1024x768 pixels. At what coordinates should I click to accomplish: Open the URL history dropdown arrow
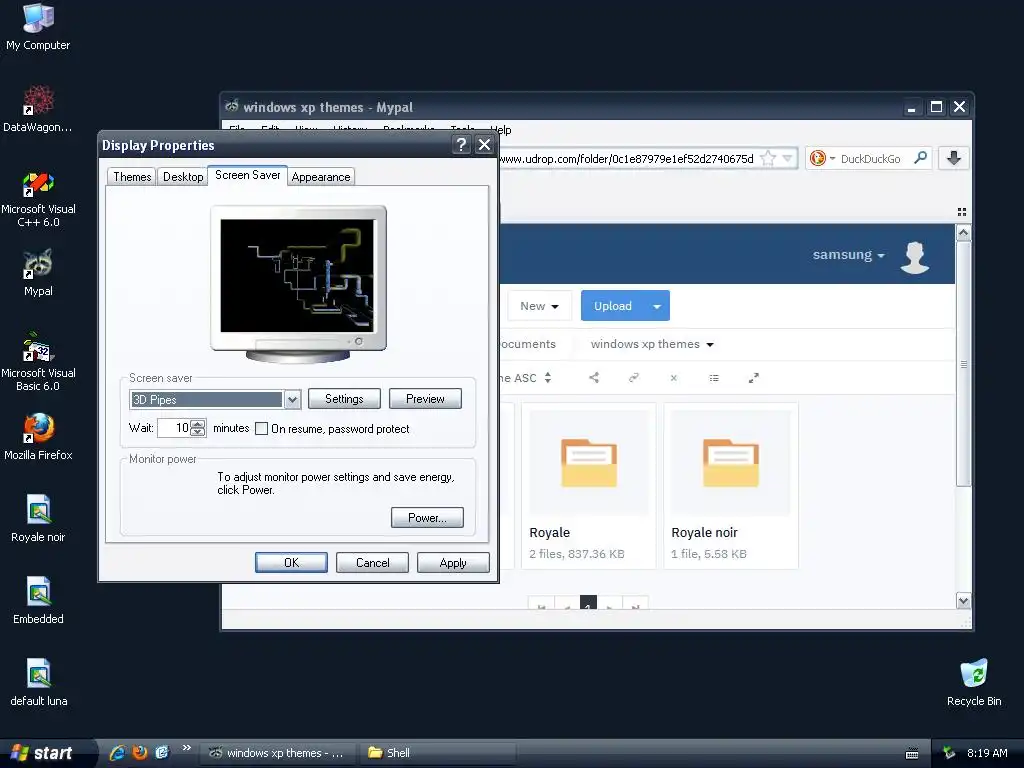[x=788, y=158]
